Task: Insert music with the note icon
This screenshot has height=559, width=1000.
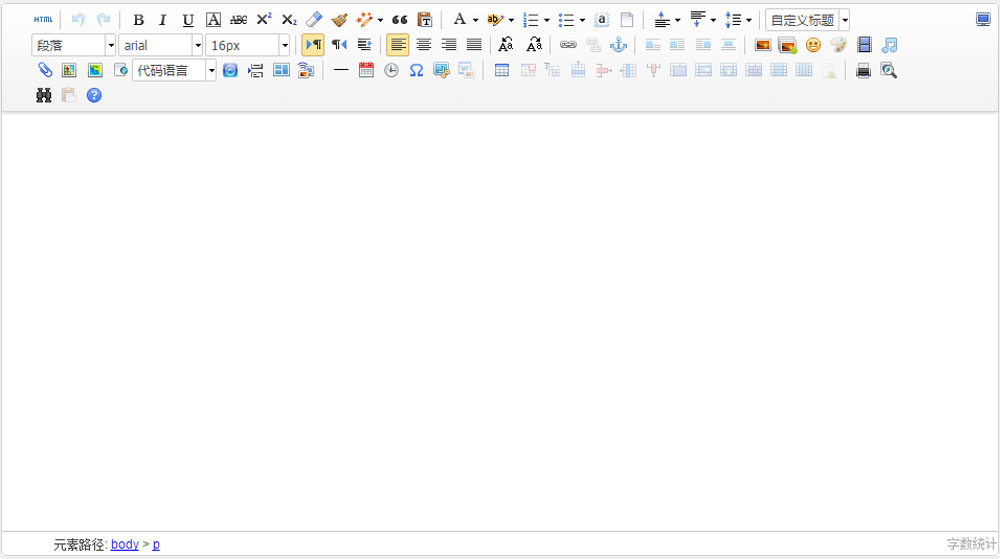Action: pyautogui.click(x=889, y=45)
